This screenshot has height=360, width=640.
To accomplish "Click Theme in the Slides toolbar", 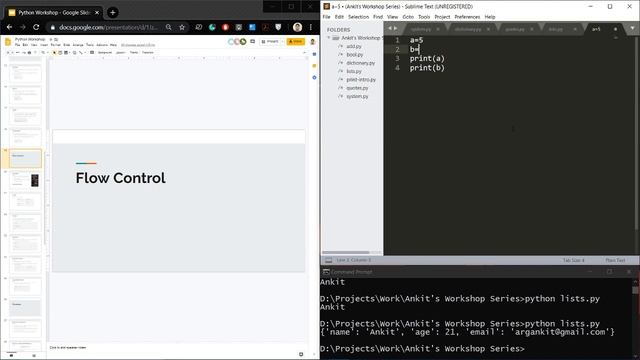I will (x=134, y=53).
